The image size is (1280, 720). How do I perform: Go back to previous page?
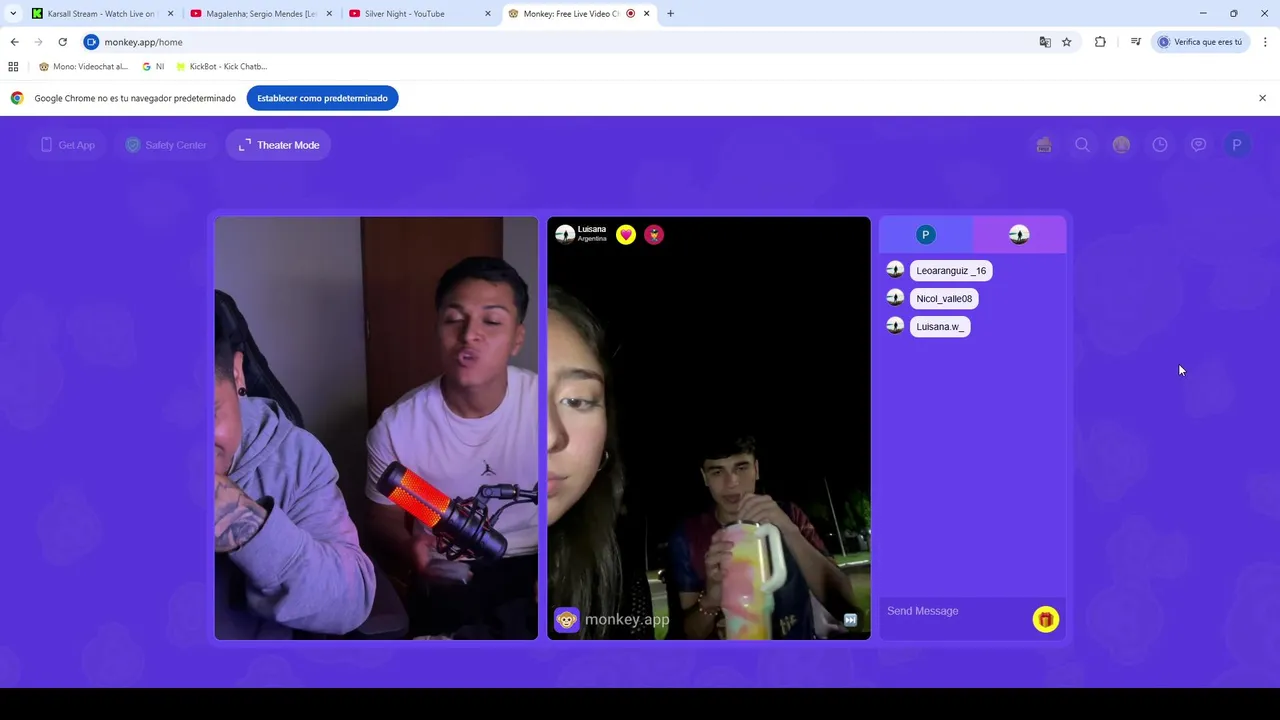click(15, 42)
